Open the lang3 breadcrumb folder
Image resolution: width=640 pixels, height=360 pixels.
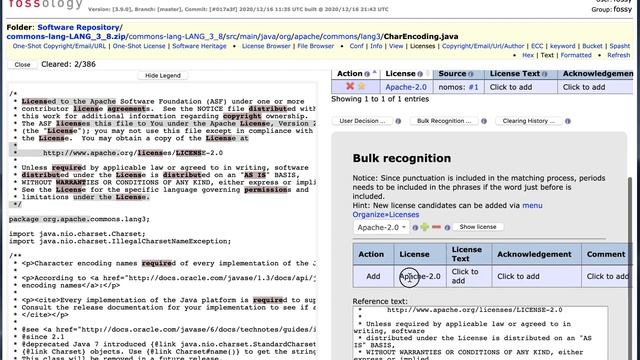(370, 36)
